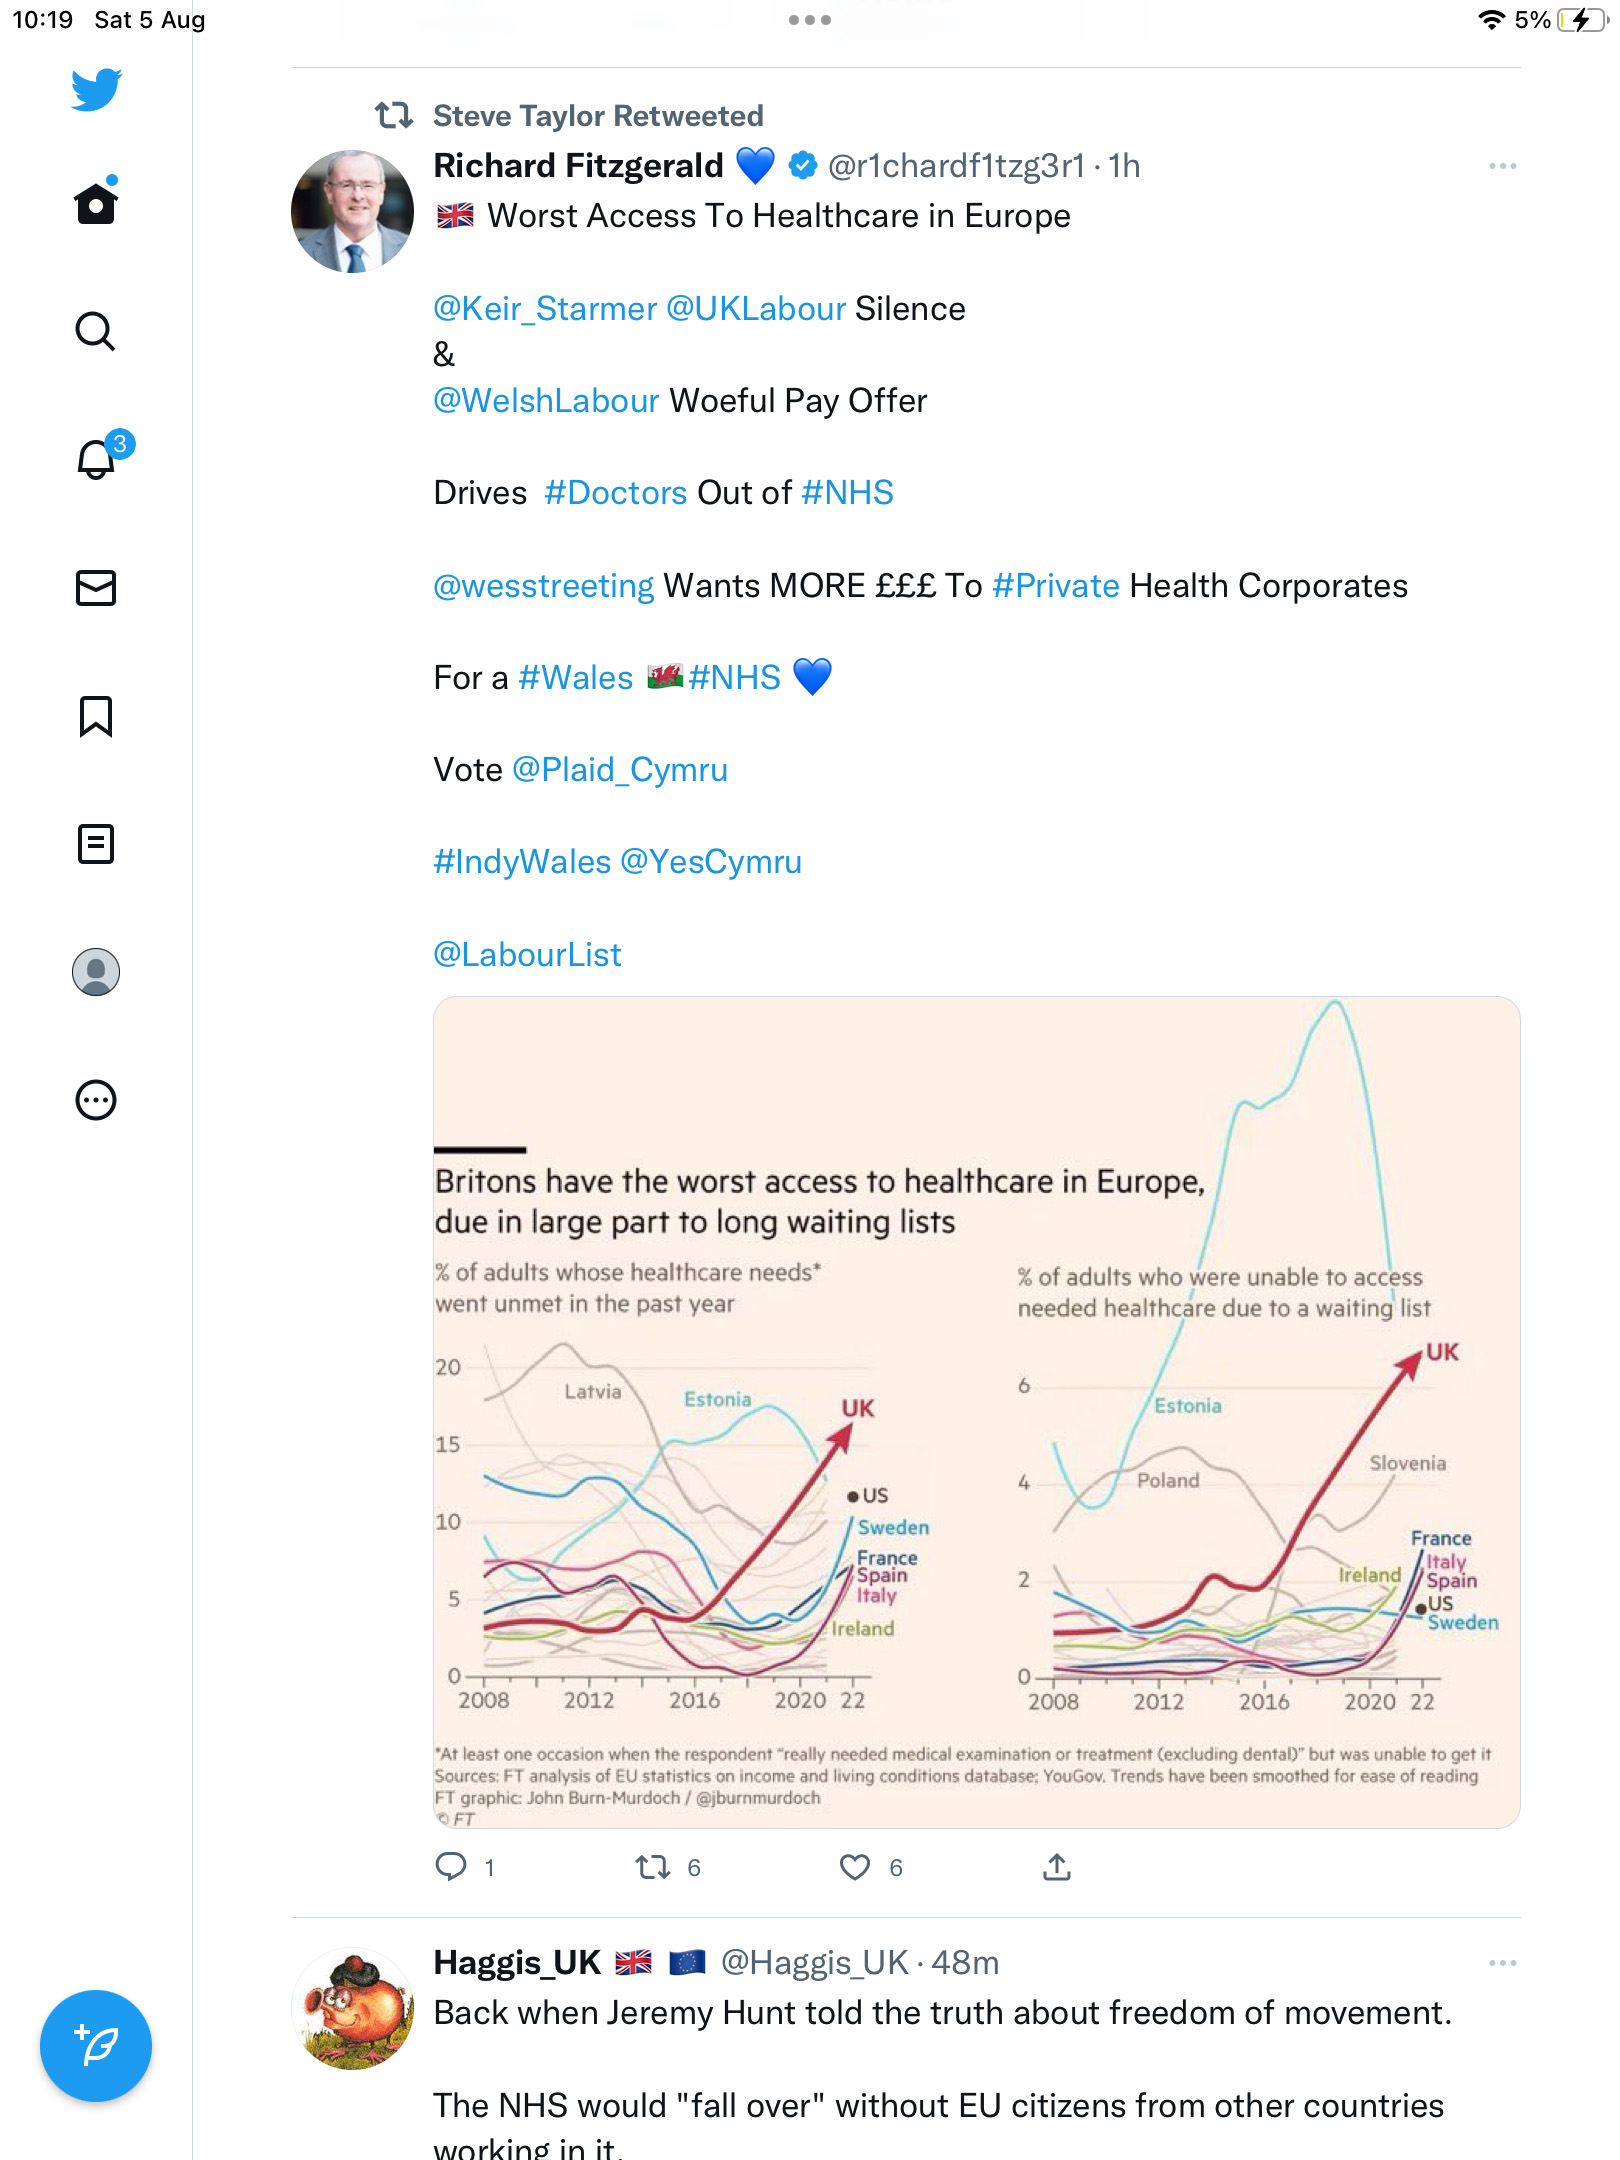Viewport: 1620px width, 2160px height.
Task: Reply to Richard Fitzgerald's tweet
Action: coord(451,1867)
